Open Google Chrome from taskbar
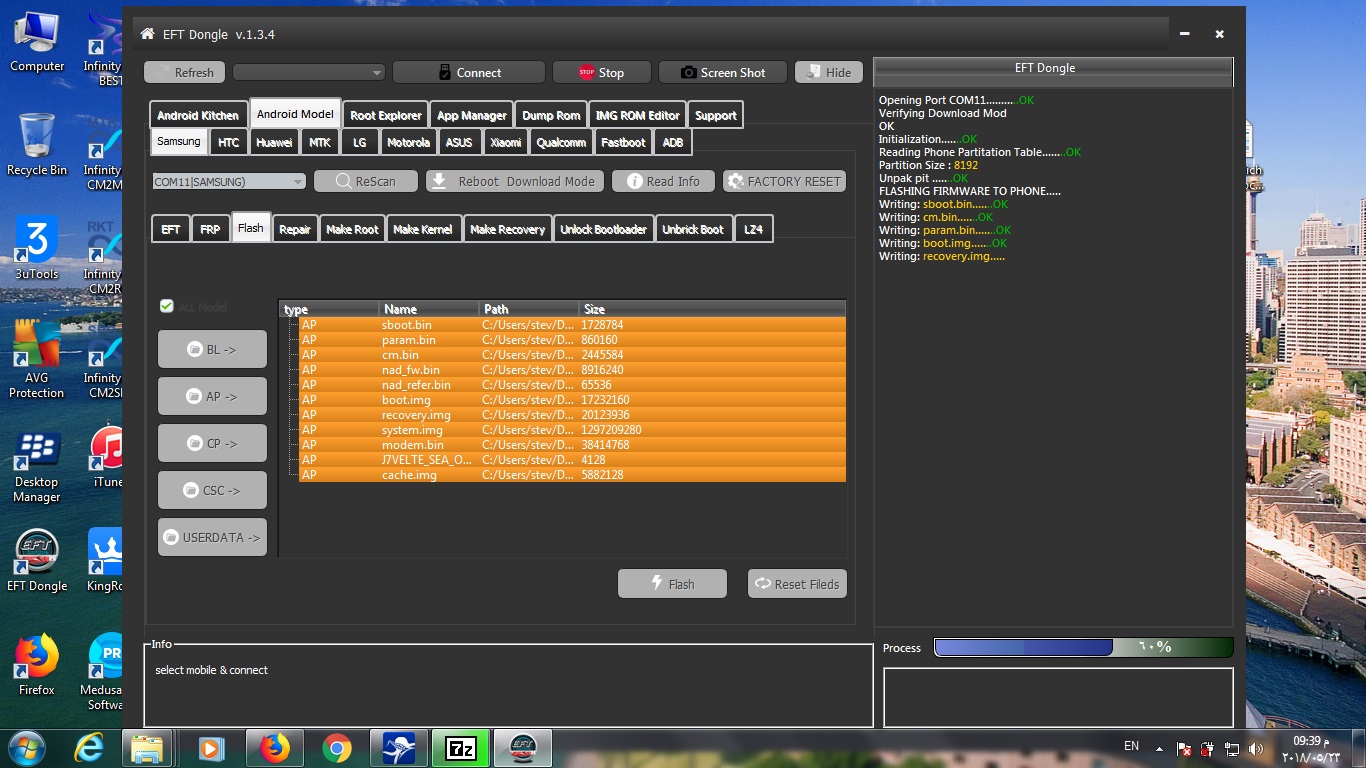This screenshot has width=1366, height=768. click(x=337, y=748)
